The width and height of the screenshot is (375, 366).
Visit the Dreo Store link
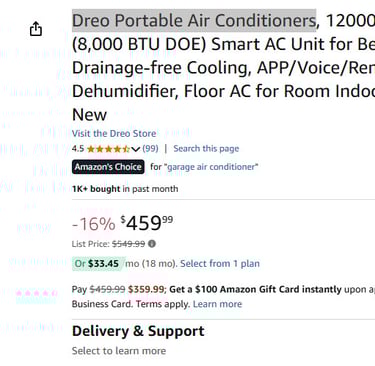point(114,133)
